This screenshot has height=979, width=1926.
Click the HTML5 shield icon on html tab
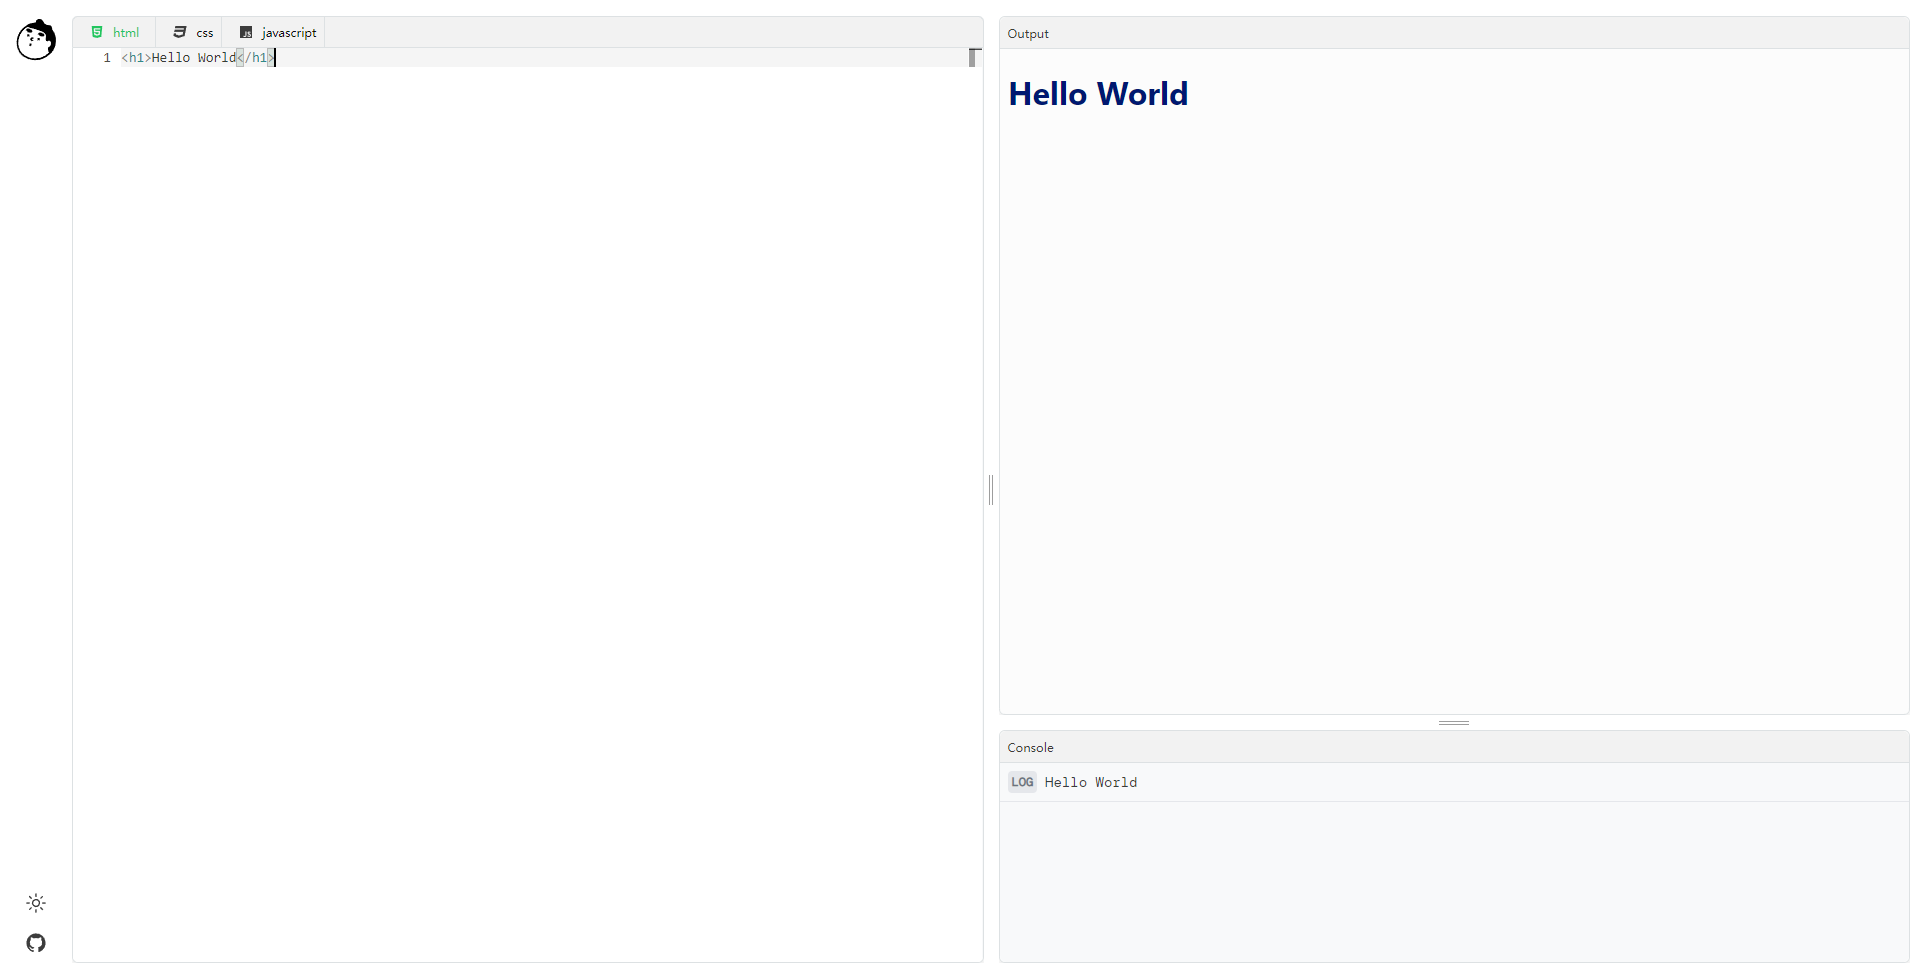coord(97,32)
